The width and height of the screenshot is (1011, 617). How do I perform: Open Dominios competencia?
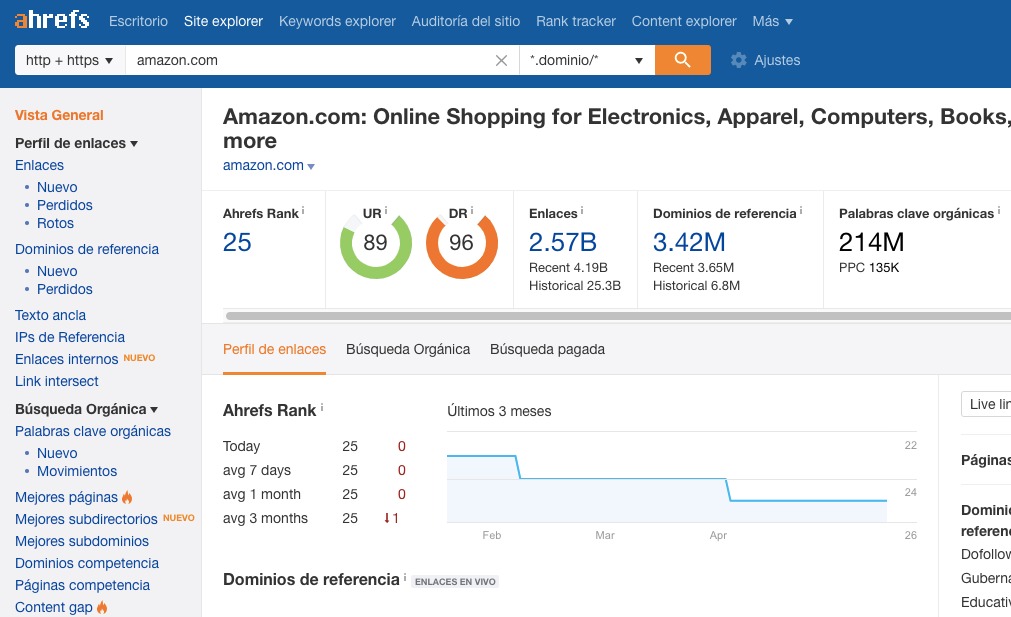pyautogui.click(x=86, y=563)
